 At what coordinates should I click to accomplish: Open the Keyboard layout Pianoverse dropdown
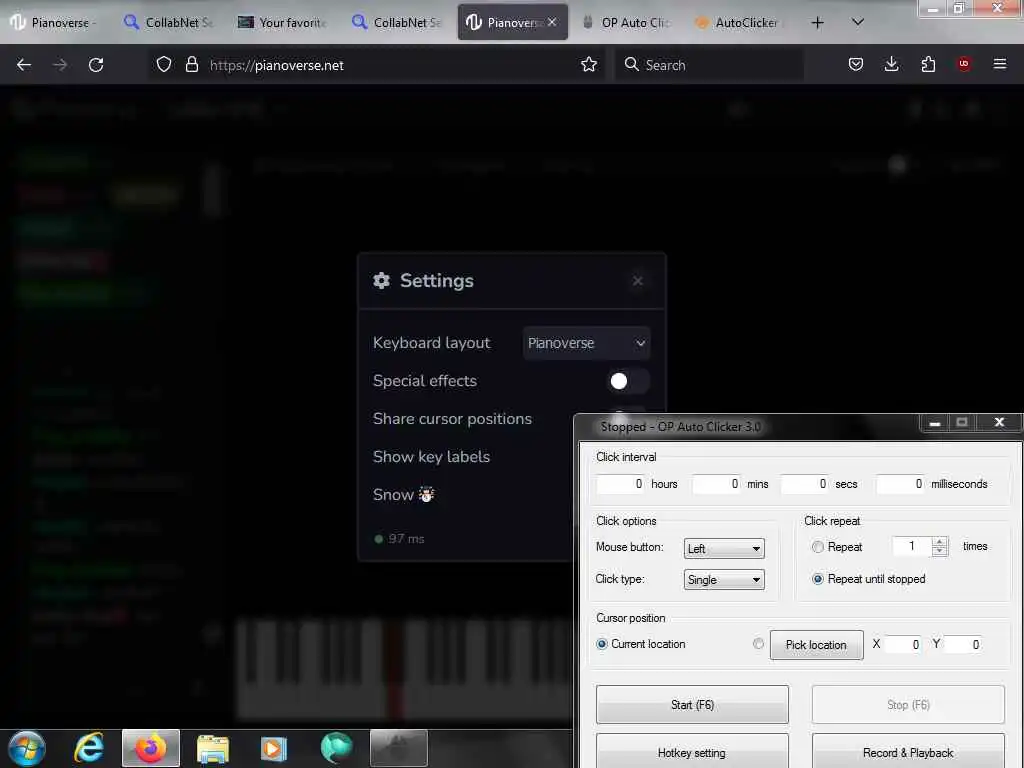586,343
